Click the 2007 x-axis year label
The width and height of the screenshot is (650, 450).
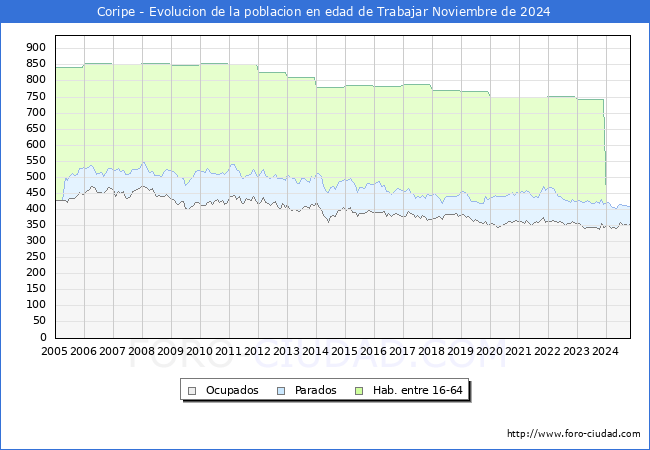click(112, 351)
